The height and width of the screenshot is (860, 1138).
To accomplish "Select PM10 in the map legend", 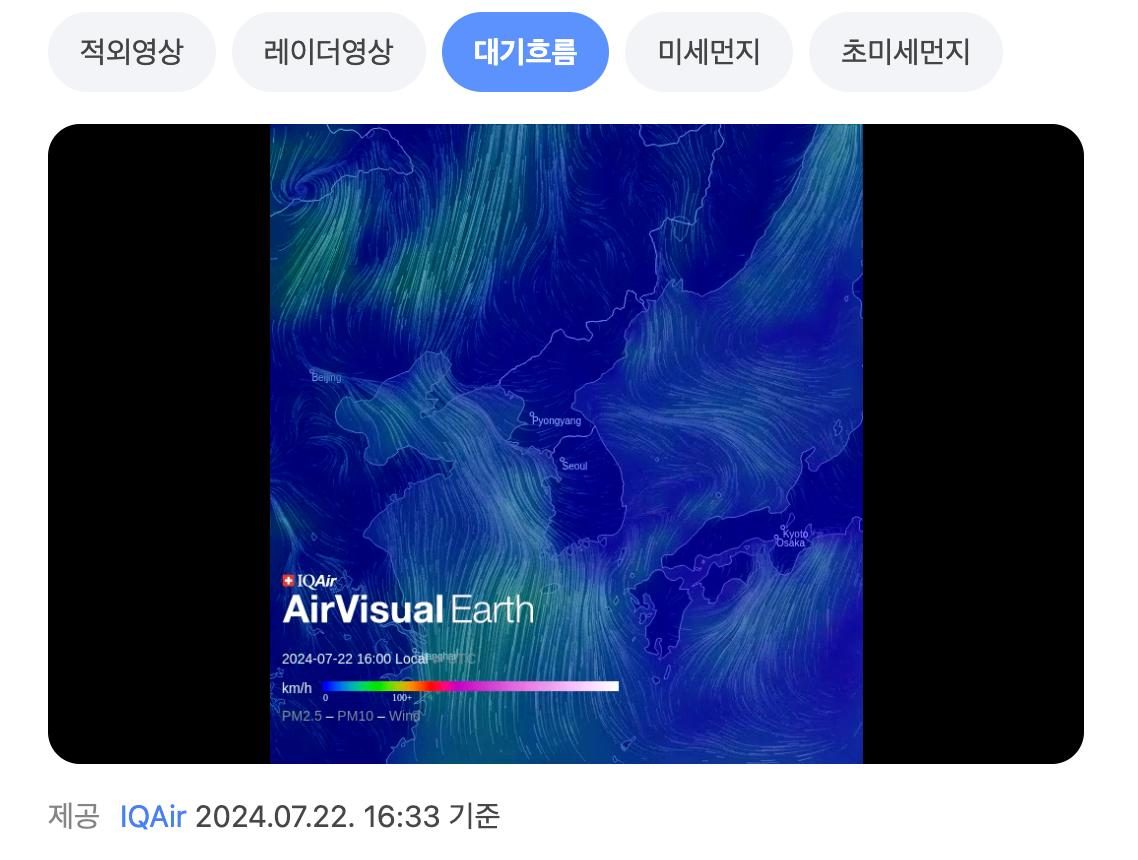I will coord(354,716).
